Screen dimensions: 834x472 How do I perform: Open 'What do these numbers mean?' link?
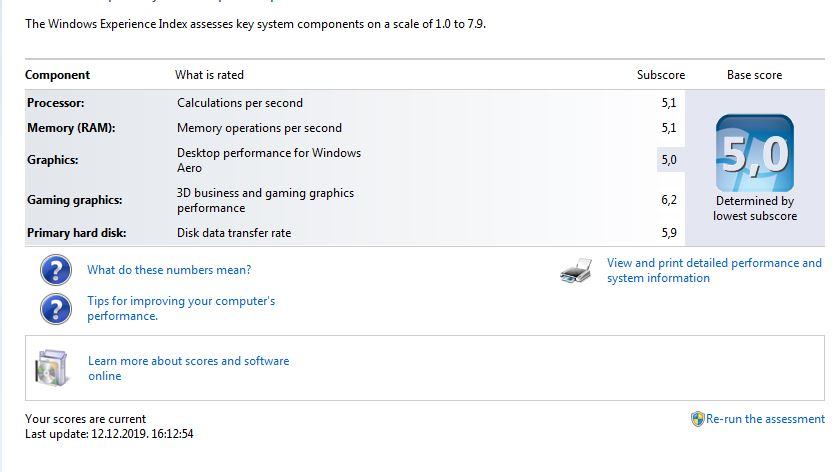pos(169,270)
